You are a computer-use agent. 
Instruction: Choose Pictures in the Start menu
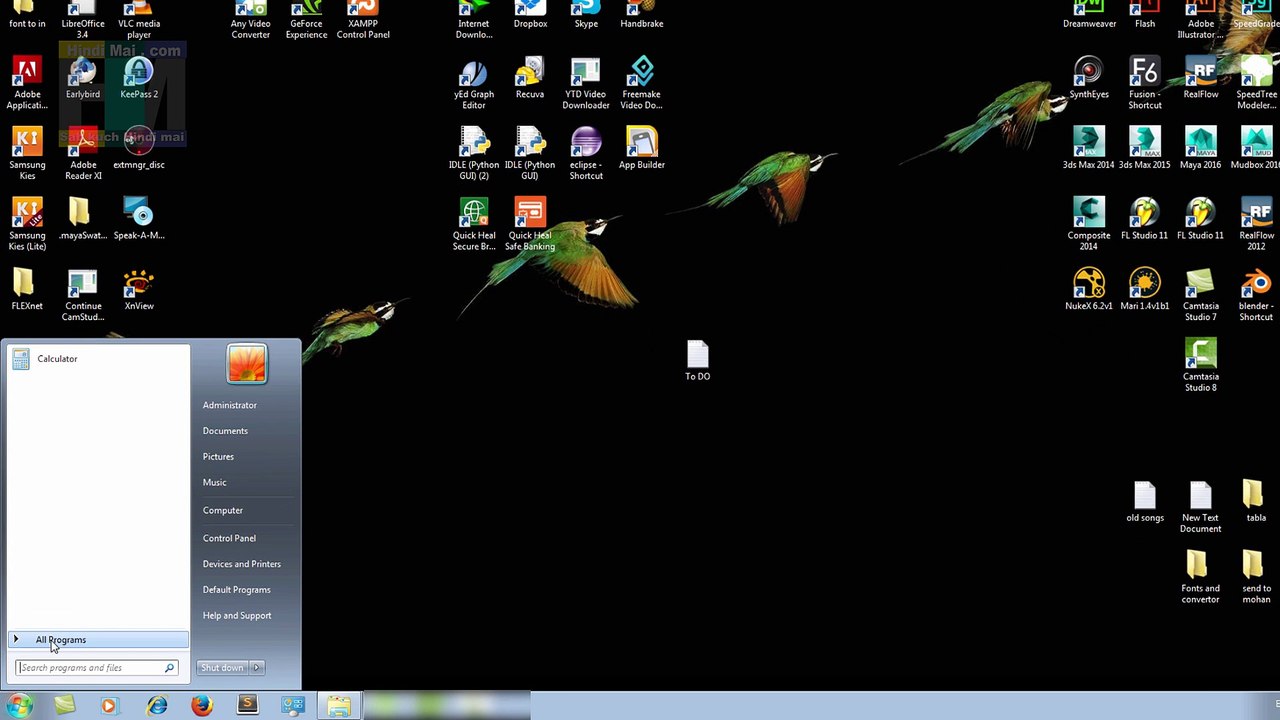218,457
